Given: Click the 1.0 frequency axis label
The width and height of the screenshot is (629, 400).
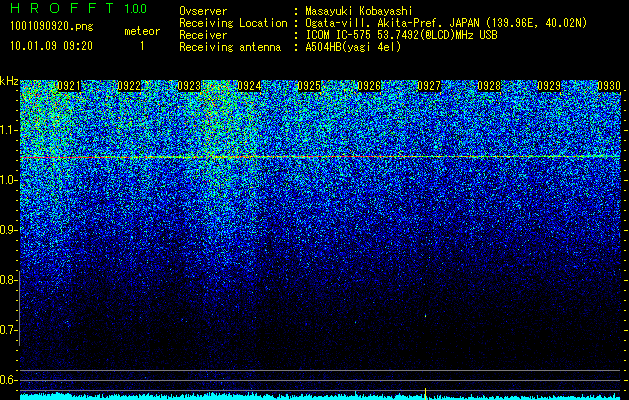Looking at the screenshot, I should pos(9,180).
